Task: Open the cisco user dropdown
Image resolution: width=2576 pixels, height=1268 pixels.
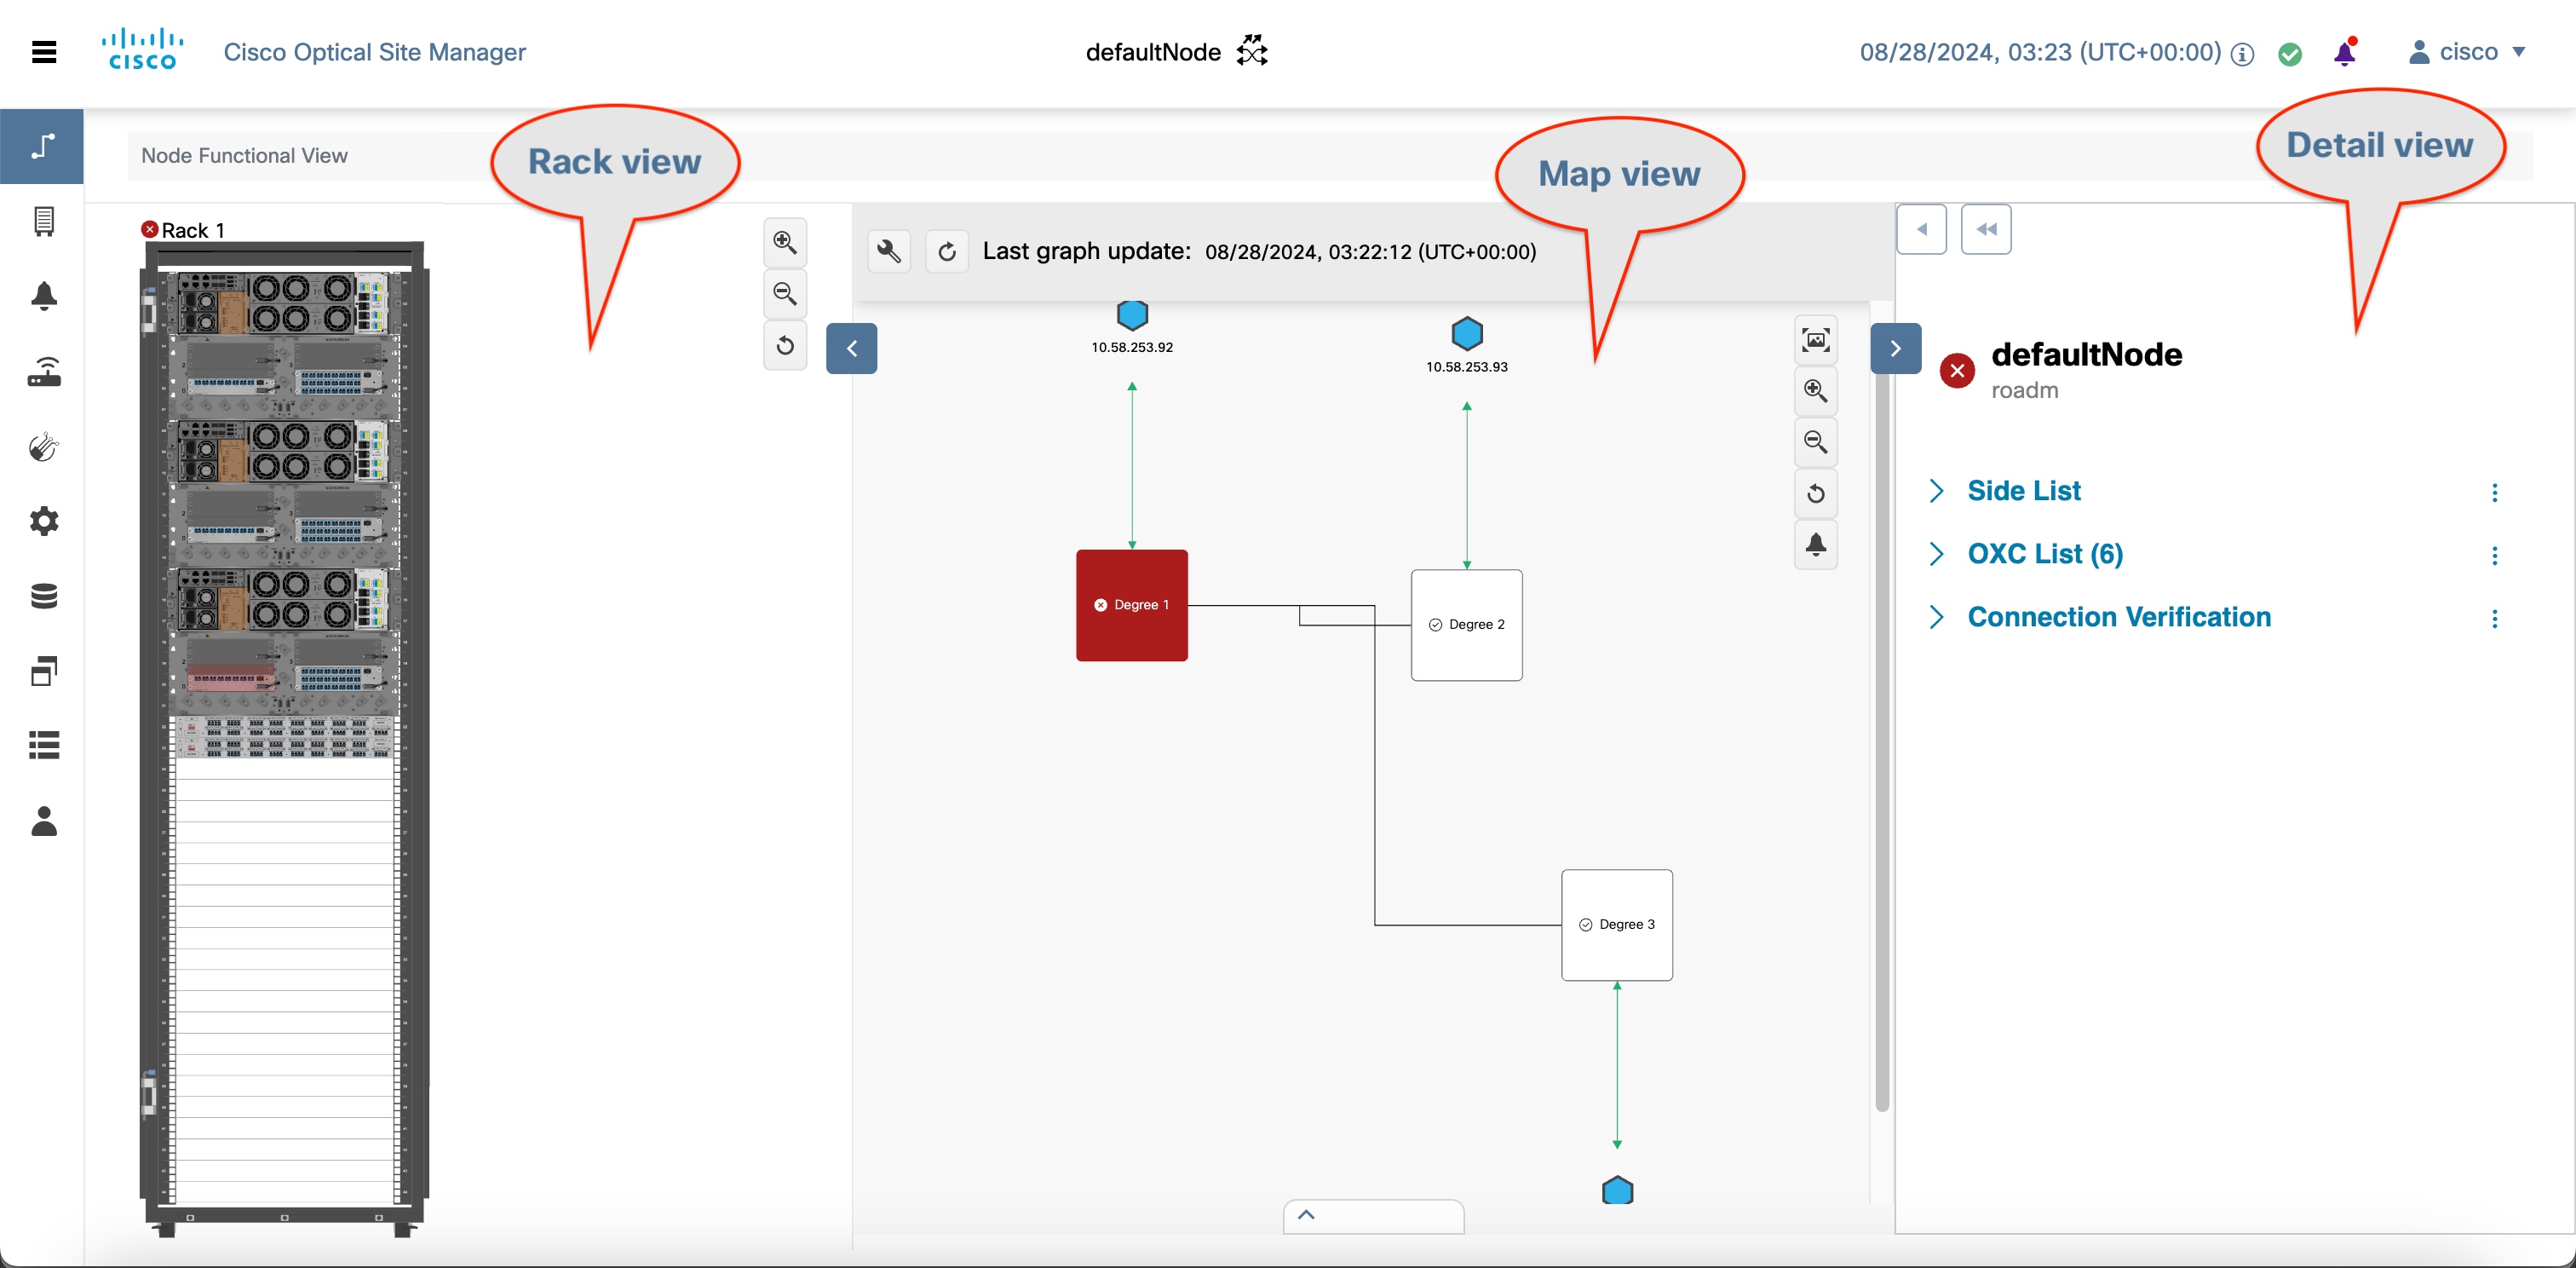Action: (2468, 52)
